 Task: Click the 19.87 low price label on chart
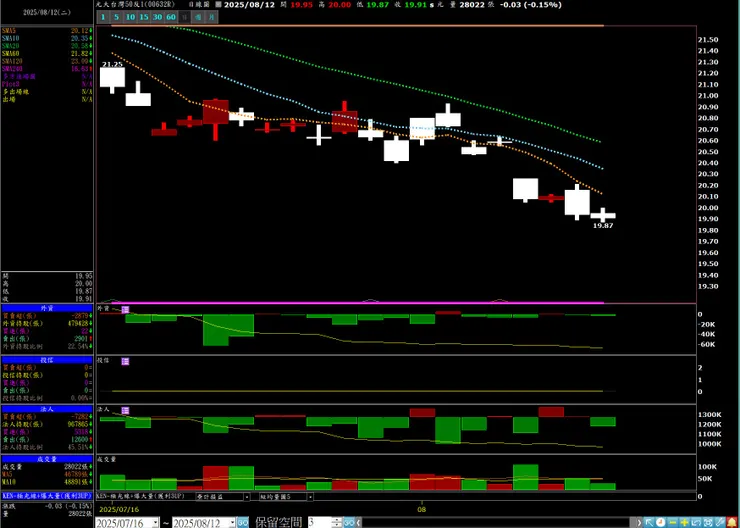[603, 226]
